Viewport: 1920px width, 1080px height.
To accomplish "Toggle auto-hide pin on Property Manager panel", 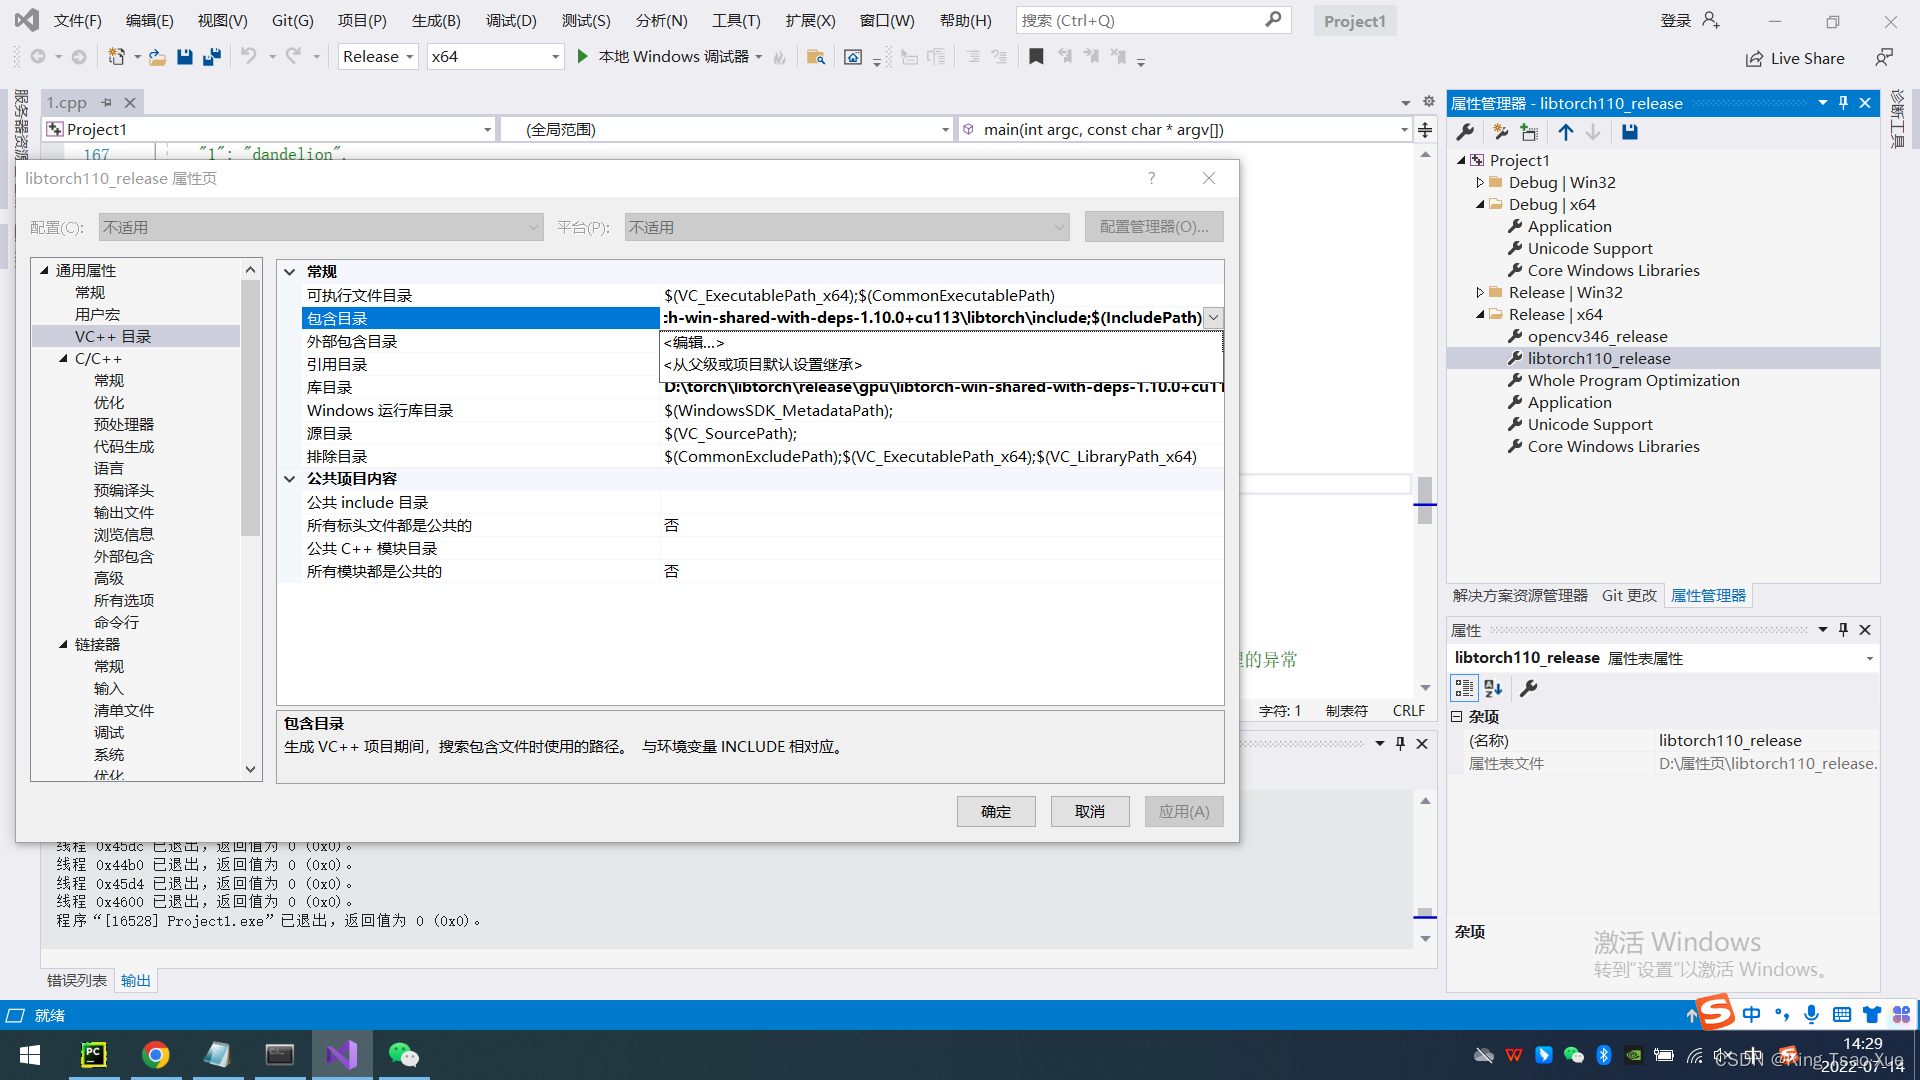I will (1843, 103).
